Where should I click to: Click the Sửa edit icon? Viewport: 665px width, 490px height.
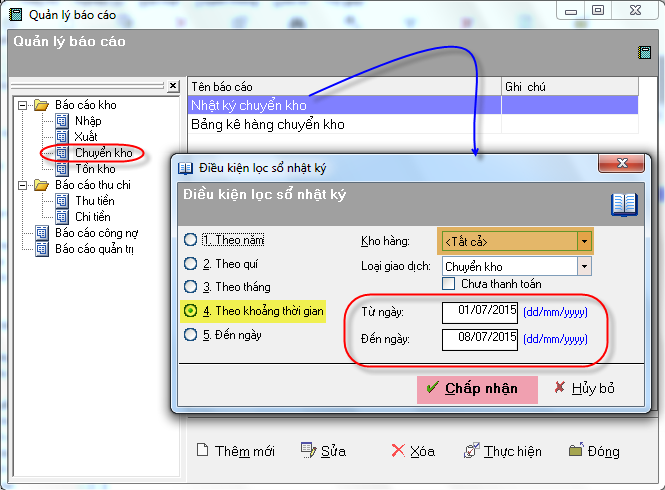[x=307, y=451]
